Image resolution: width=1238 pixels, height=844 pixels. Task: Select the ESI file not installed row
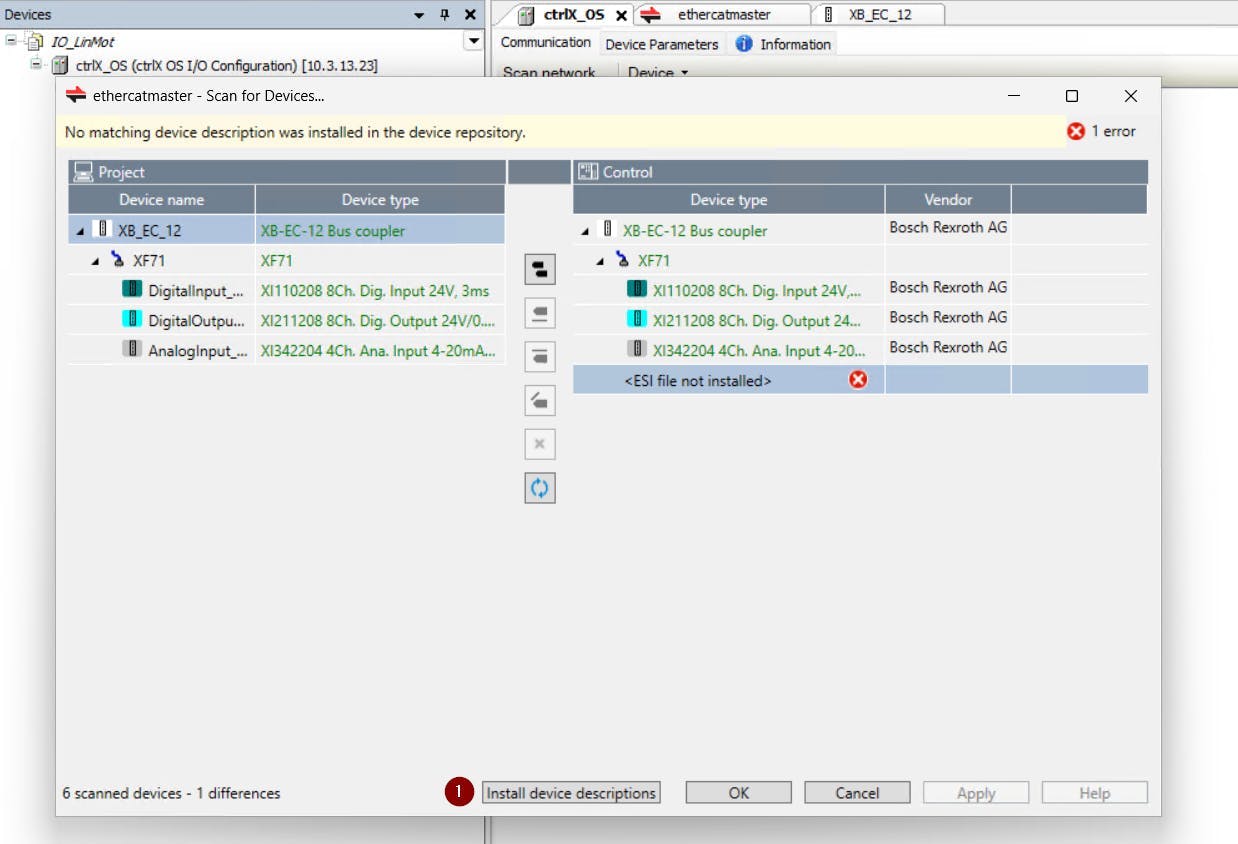pos(698,381)
